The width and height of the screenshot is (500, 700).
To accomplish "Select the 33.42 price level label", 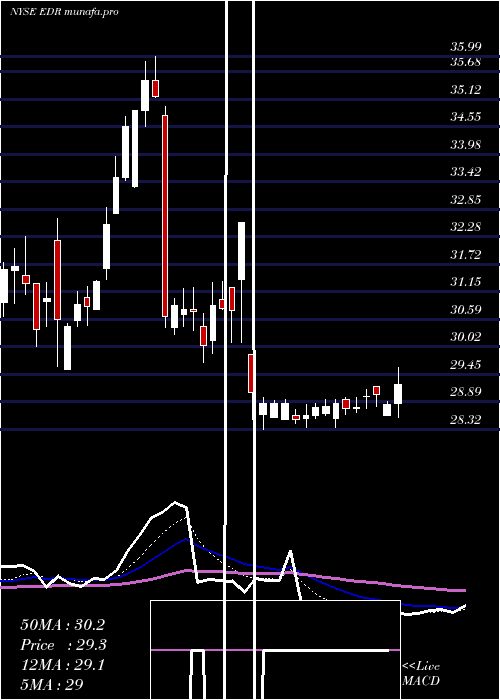I will pyautogui.click(x=465, y=172).
